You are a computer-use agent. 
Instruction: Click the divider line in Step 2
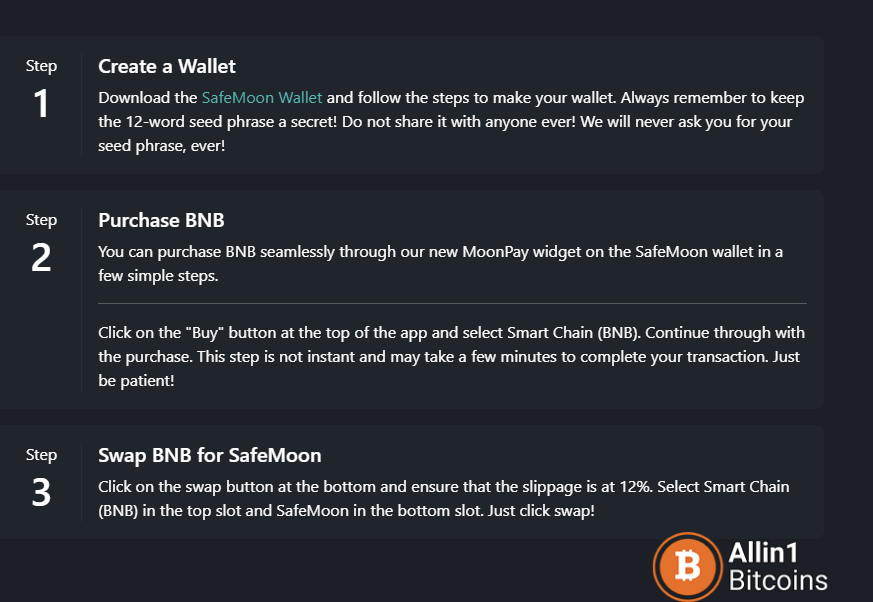click(452, 304)
